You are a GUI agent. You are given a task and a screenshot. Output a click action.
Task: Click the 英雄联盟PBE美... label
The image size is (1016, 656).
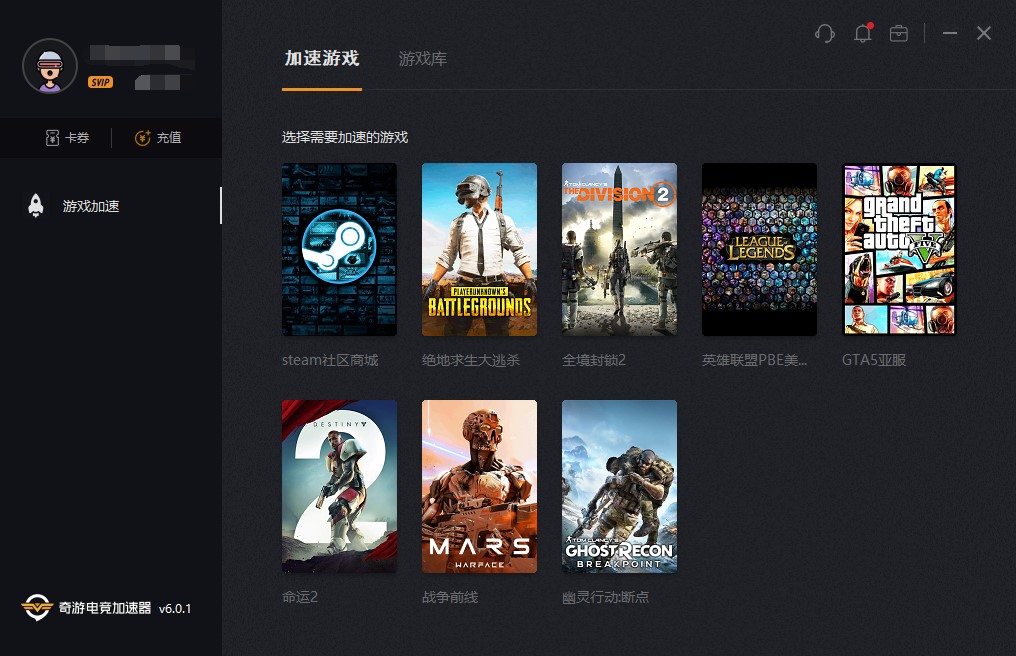(x=754, y=360)
